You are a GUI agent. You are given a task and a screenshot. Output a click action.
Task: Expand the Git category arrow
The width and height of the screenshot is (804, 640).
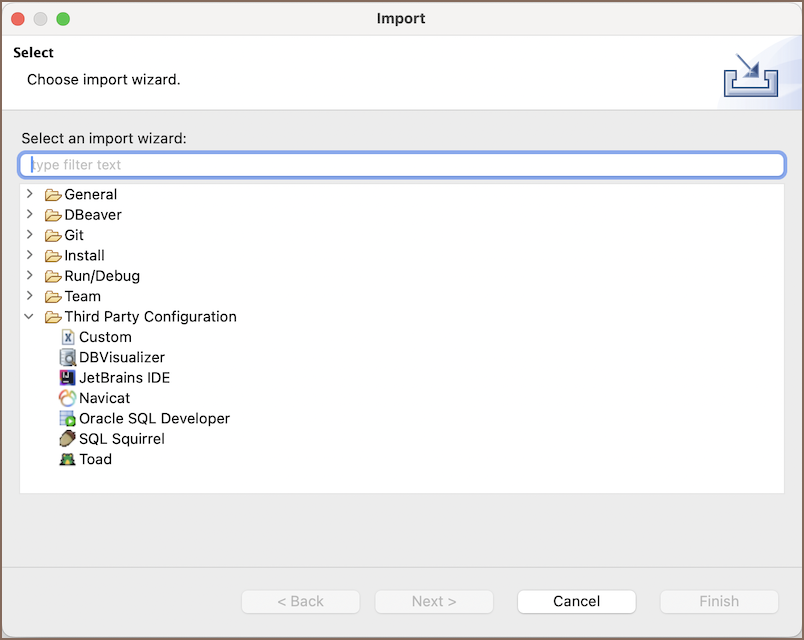point(30,235)
